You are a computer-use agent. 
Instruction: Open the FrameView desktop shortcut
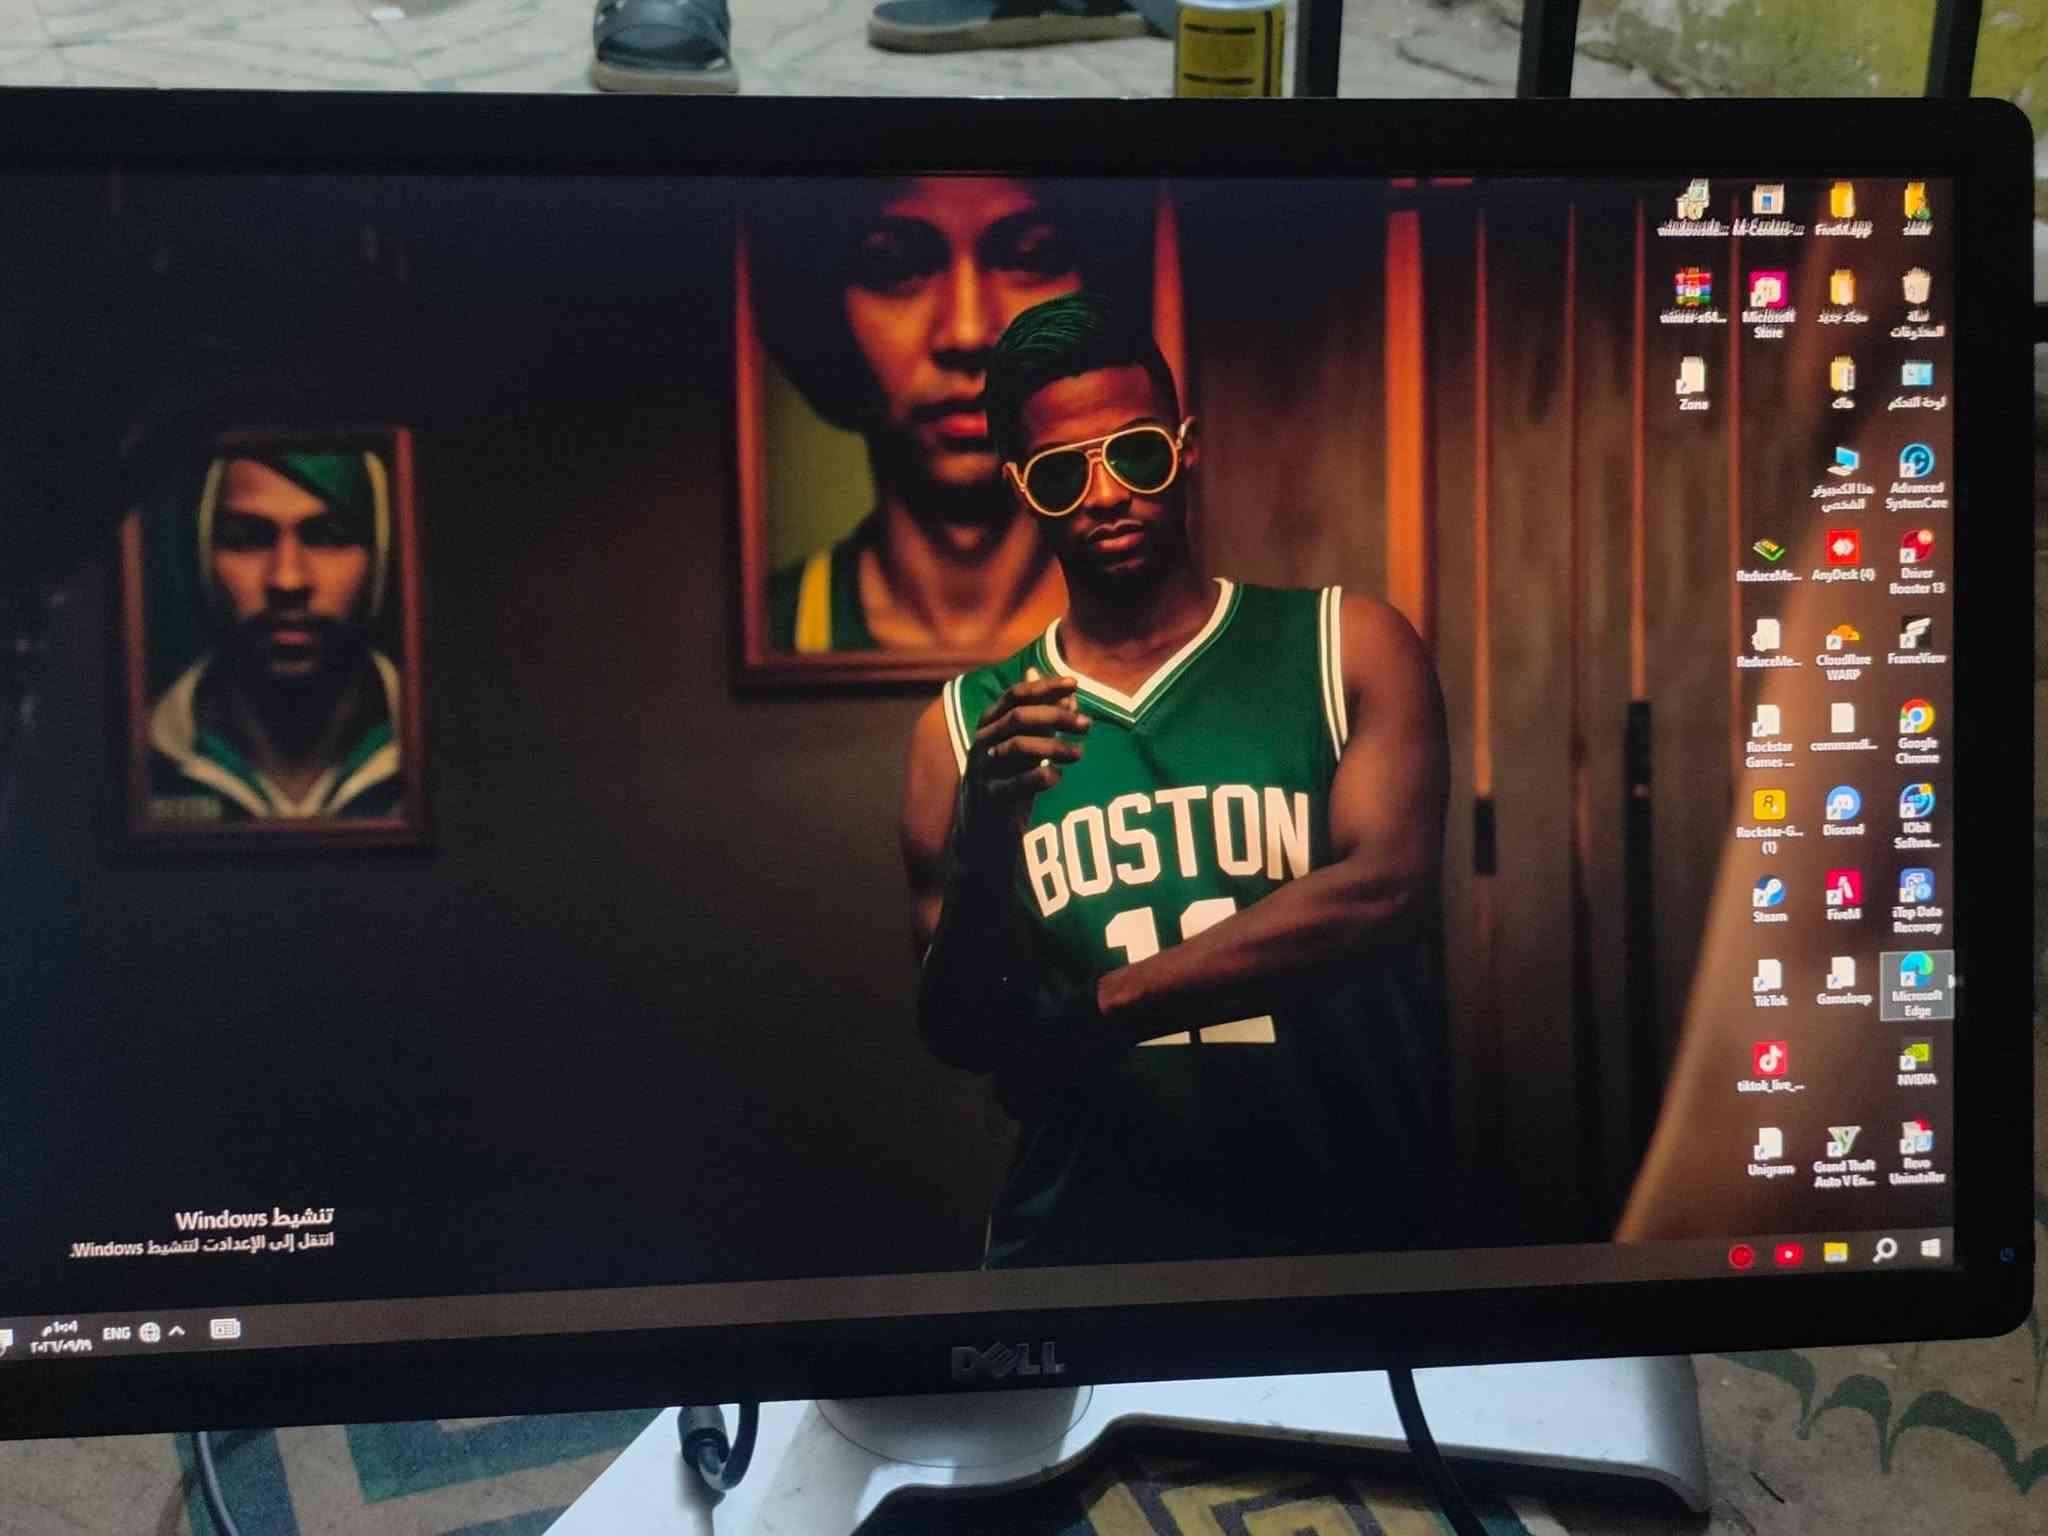pyautogui.click(x=1916, y=641)
